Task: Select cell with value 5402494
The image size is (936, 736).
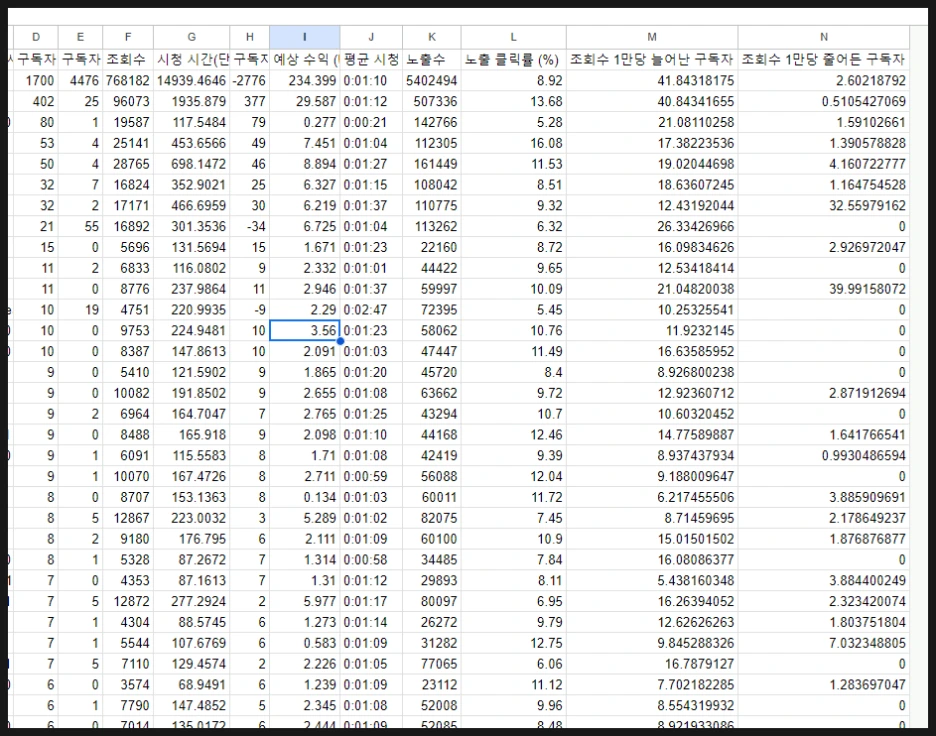Action: [x=432, y=80]
